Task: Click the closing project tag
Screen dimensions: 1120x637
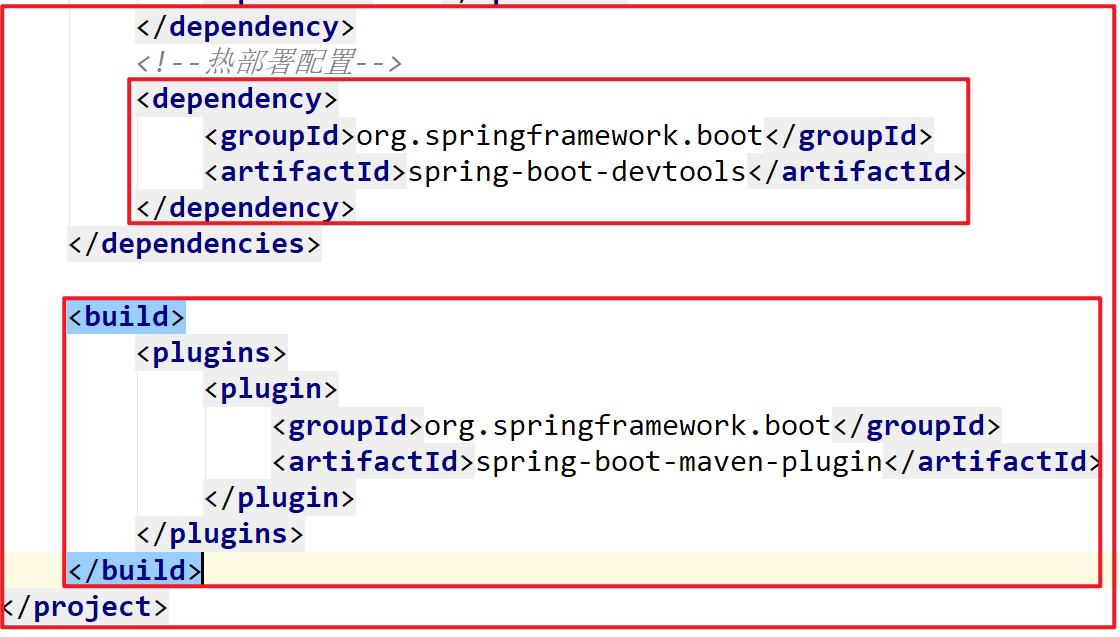Action: (x=85, y=606)
